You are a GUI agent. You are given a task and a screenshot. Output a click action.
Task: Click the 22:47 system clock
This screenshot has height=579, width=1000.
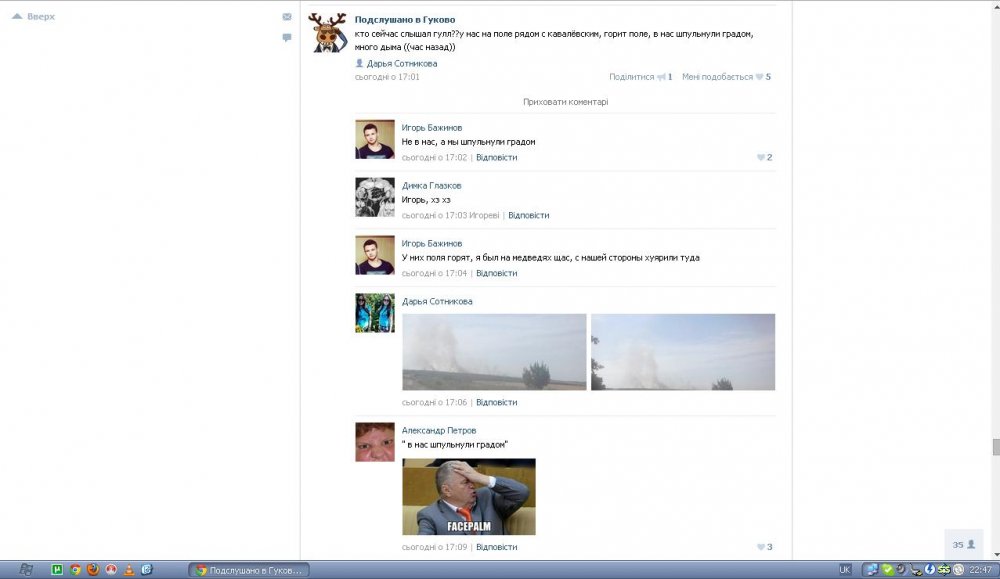(980, 570)
